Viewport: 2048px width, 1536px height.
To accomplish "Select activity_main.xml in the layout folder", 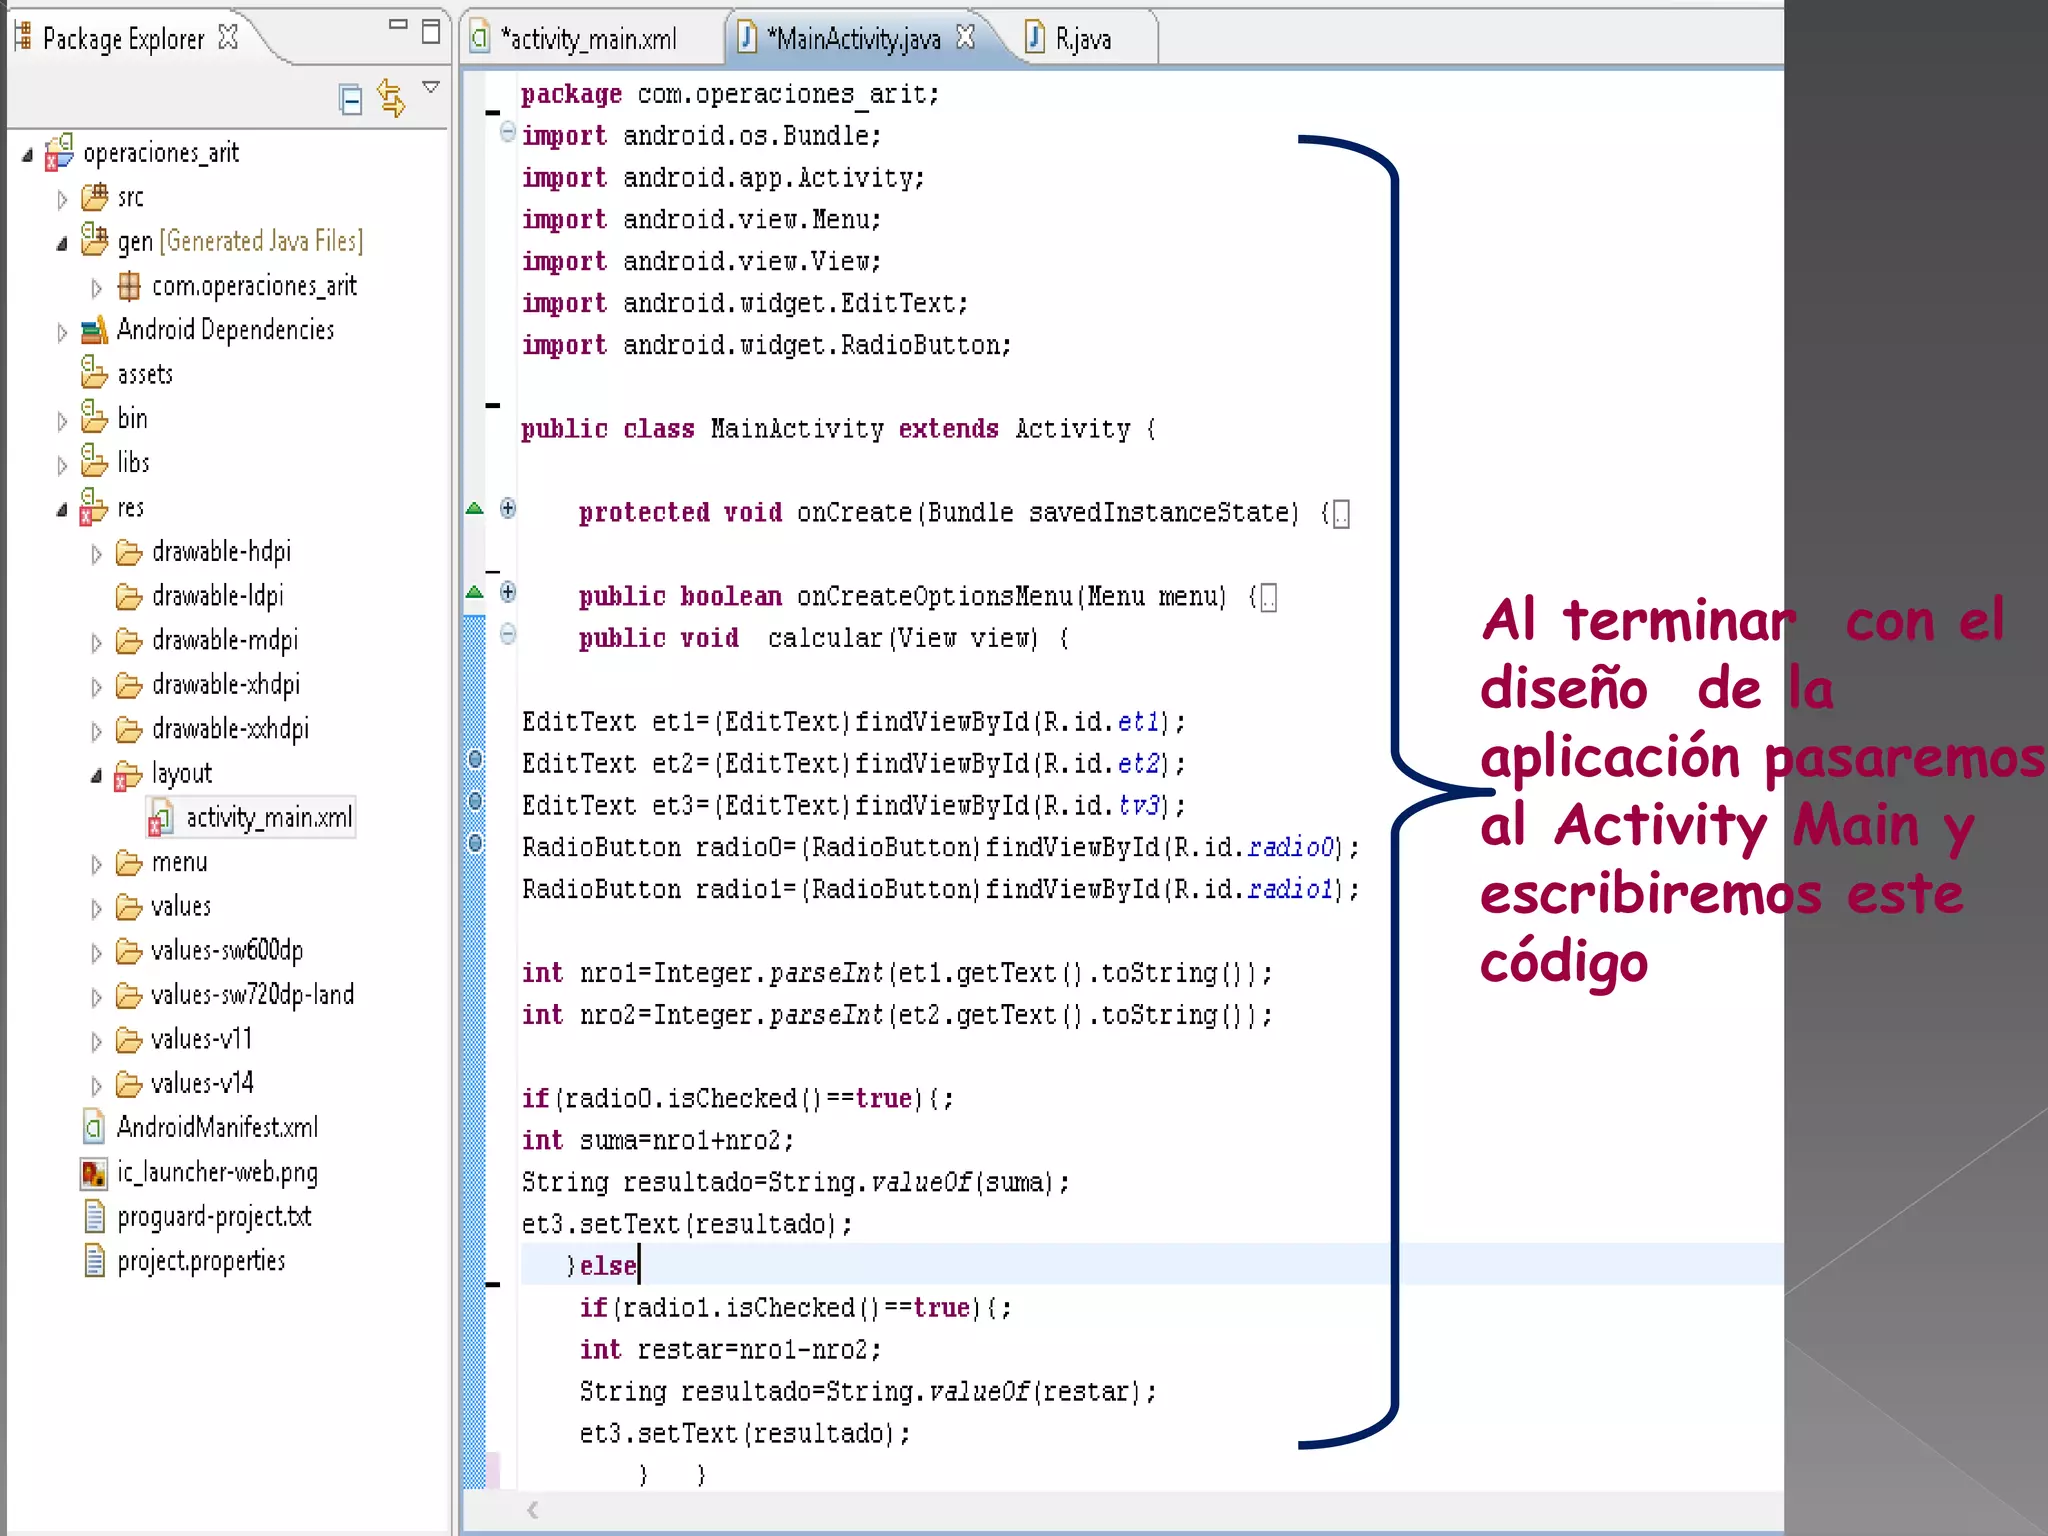I will pyautogui.click(x=268, y=818).
